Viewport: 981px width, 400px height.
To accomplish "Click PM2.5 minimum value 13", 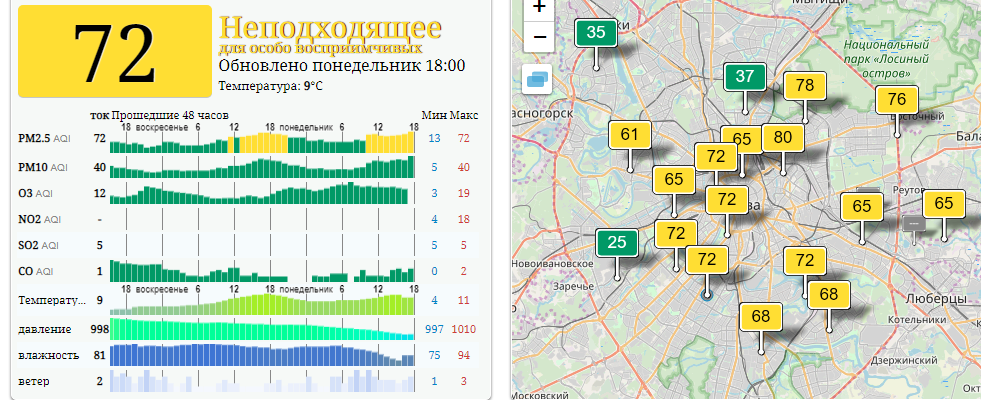I will point(434,138).
